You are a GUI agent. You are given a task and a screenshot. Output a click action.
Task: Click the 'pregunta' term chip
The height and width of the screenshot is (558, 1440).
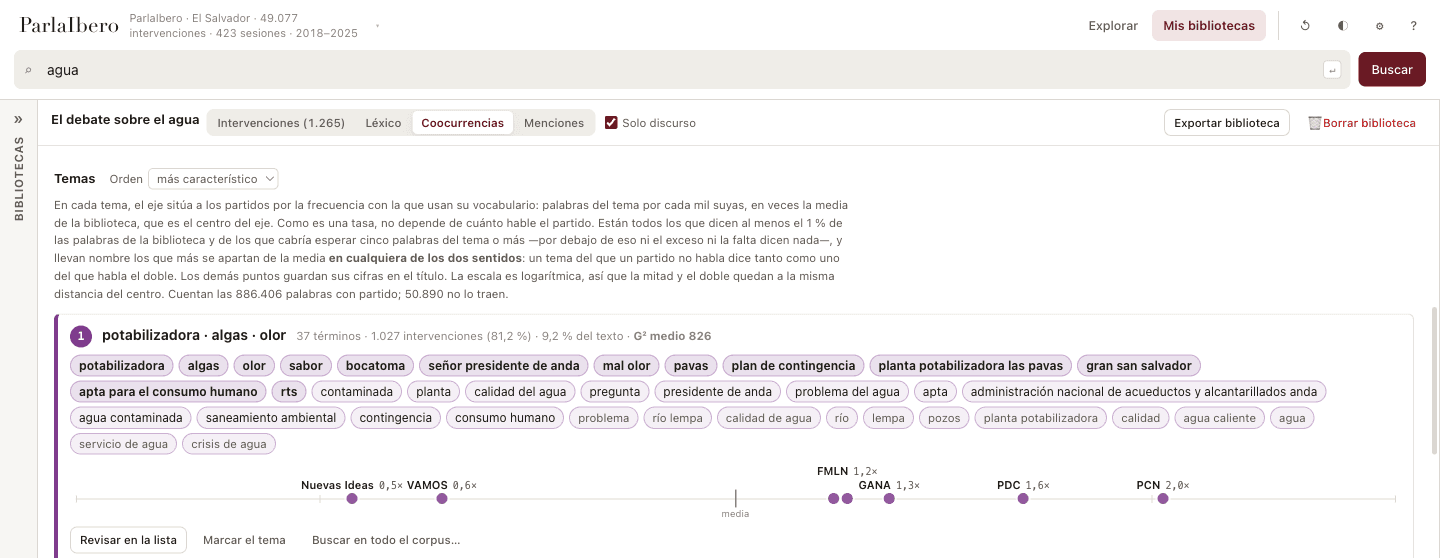(x=615, y=392)
